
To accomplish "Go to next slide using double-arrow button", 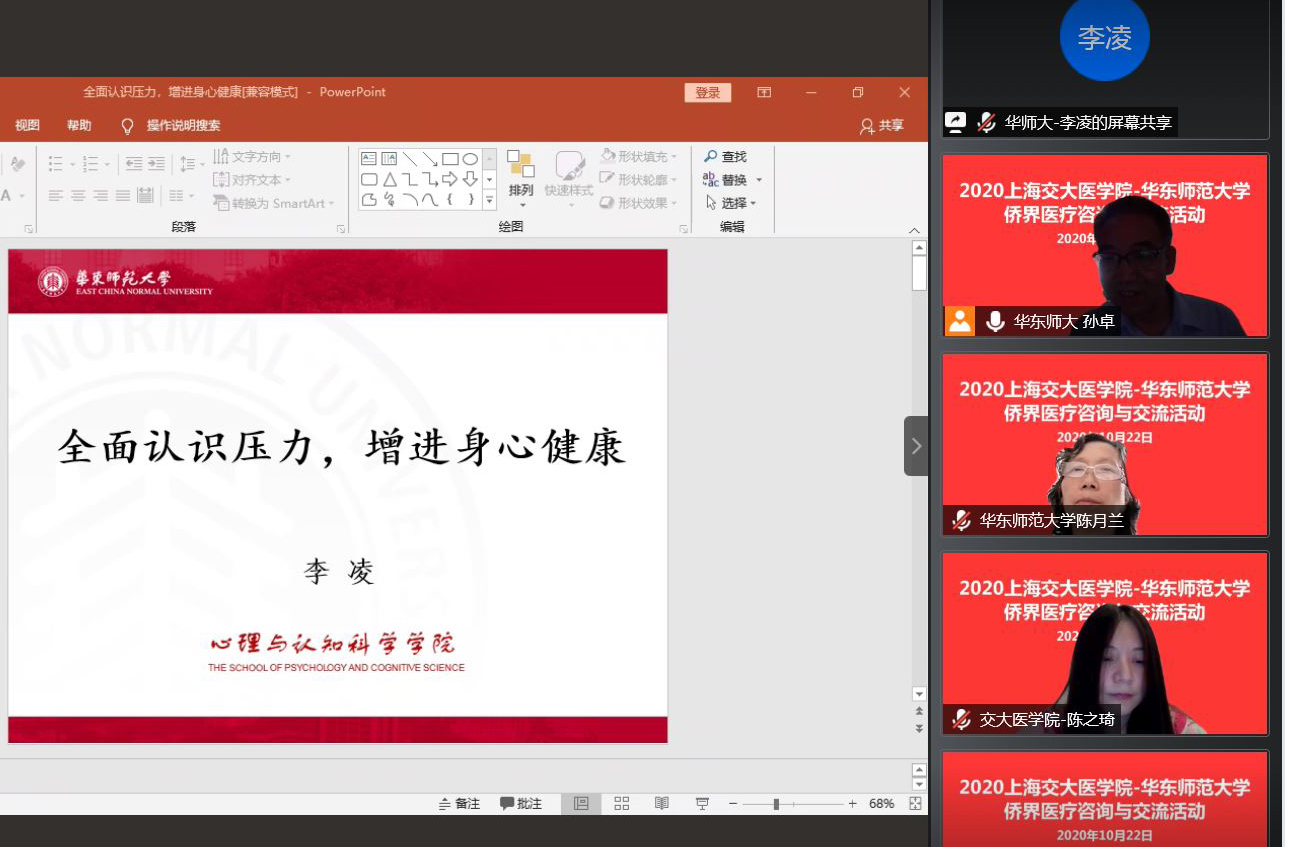I will point(919,728).
